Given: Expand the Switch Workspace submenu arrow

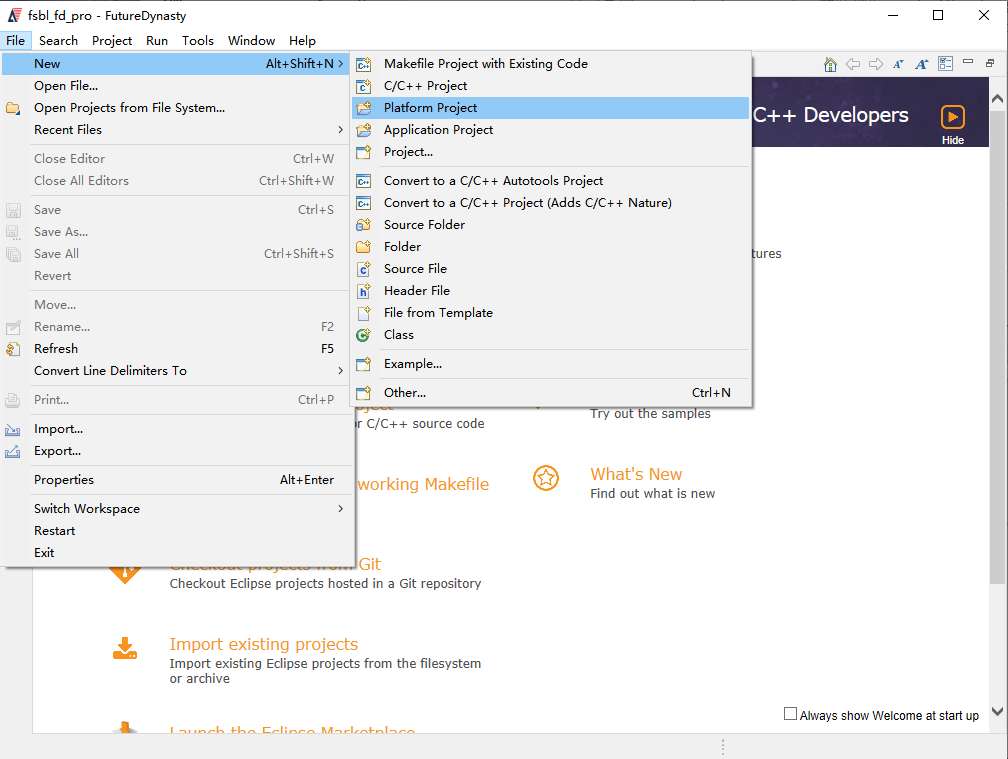Looking at the screenshot, I should coord(340,509).
